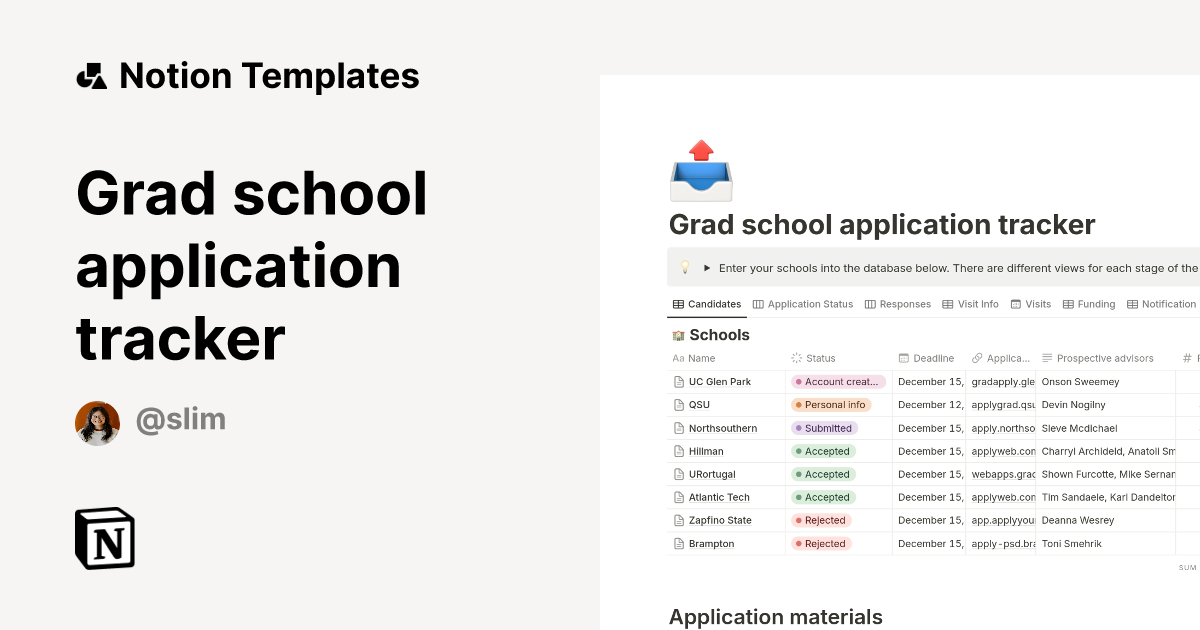
Task: Click the Schools database school emoji icon
Action: (677, 334)
